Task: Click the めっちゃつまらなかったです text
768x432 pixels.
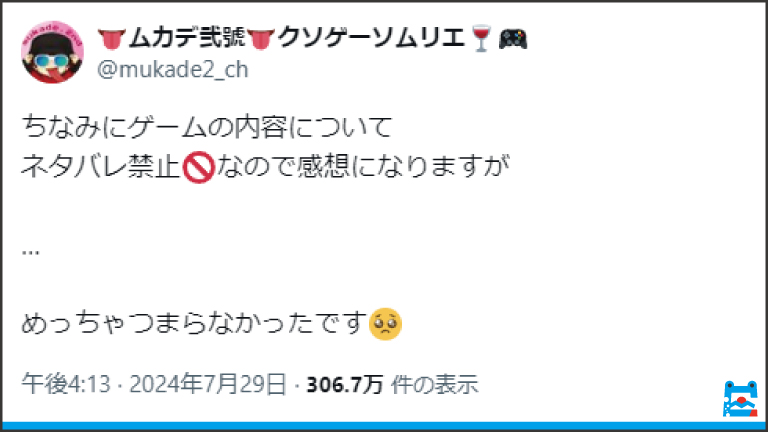Action: click(194, 323)
